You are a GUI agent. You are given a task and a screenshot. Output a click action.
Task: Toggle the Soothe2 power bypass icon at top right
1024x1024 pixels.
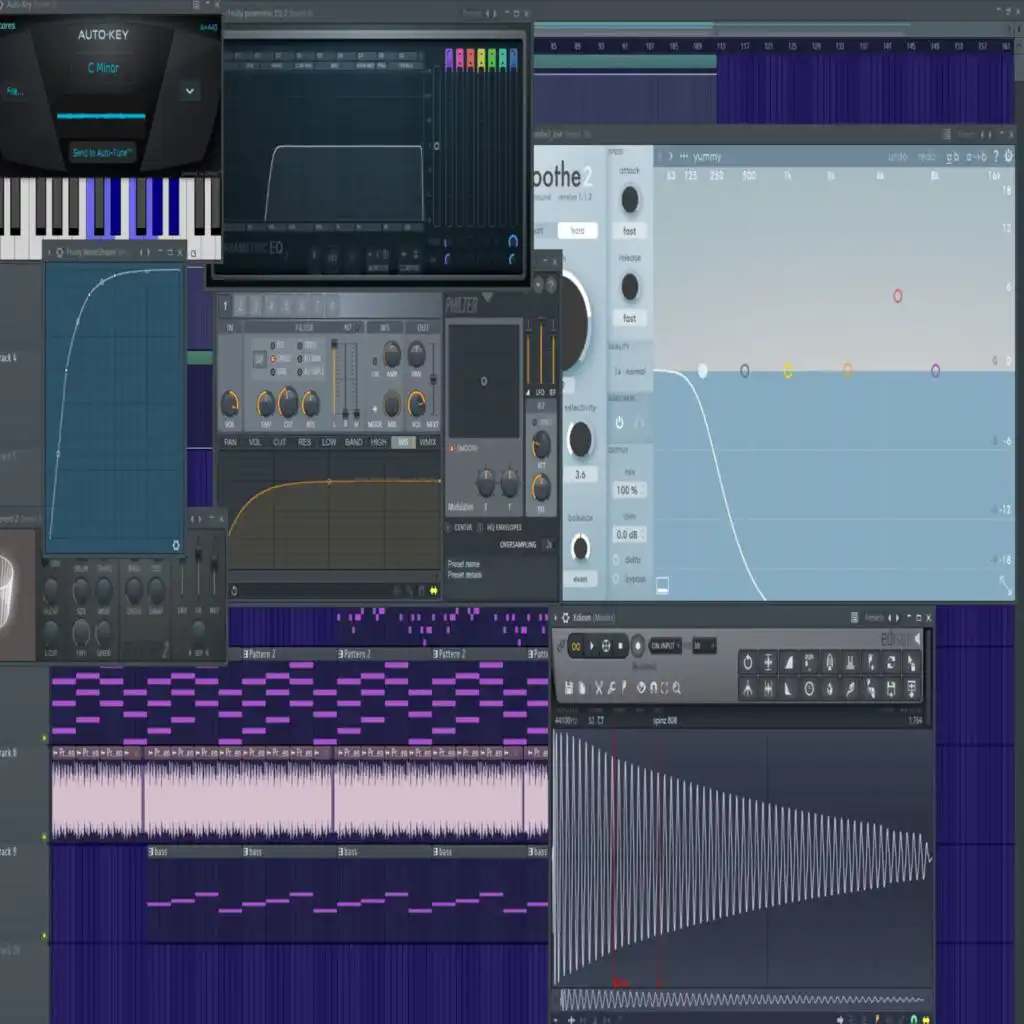[x=1008, y=156]
